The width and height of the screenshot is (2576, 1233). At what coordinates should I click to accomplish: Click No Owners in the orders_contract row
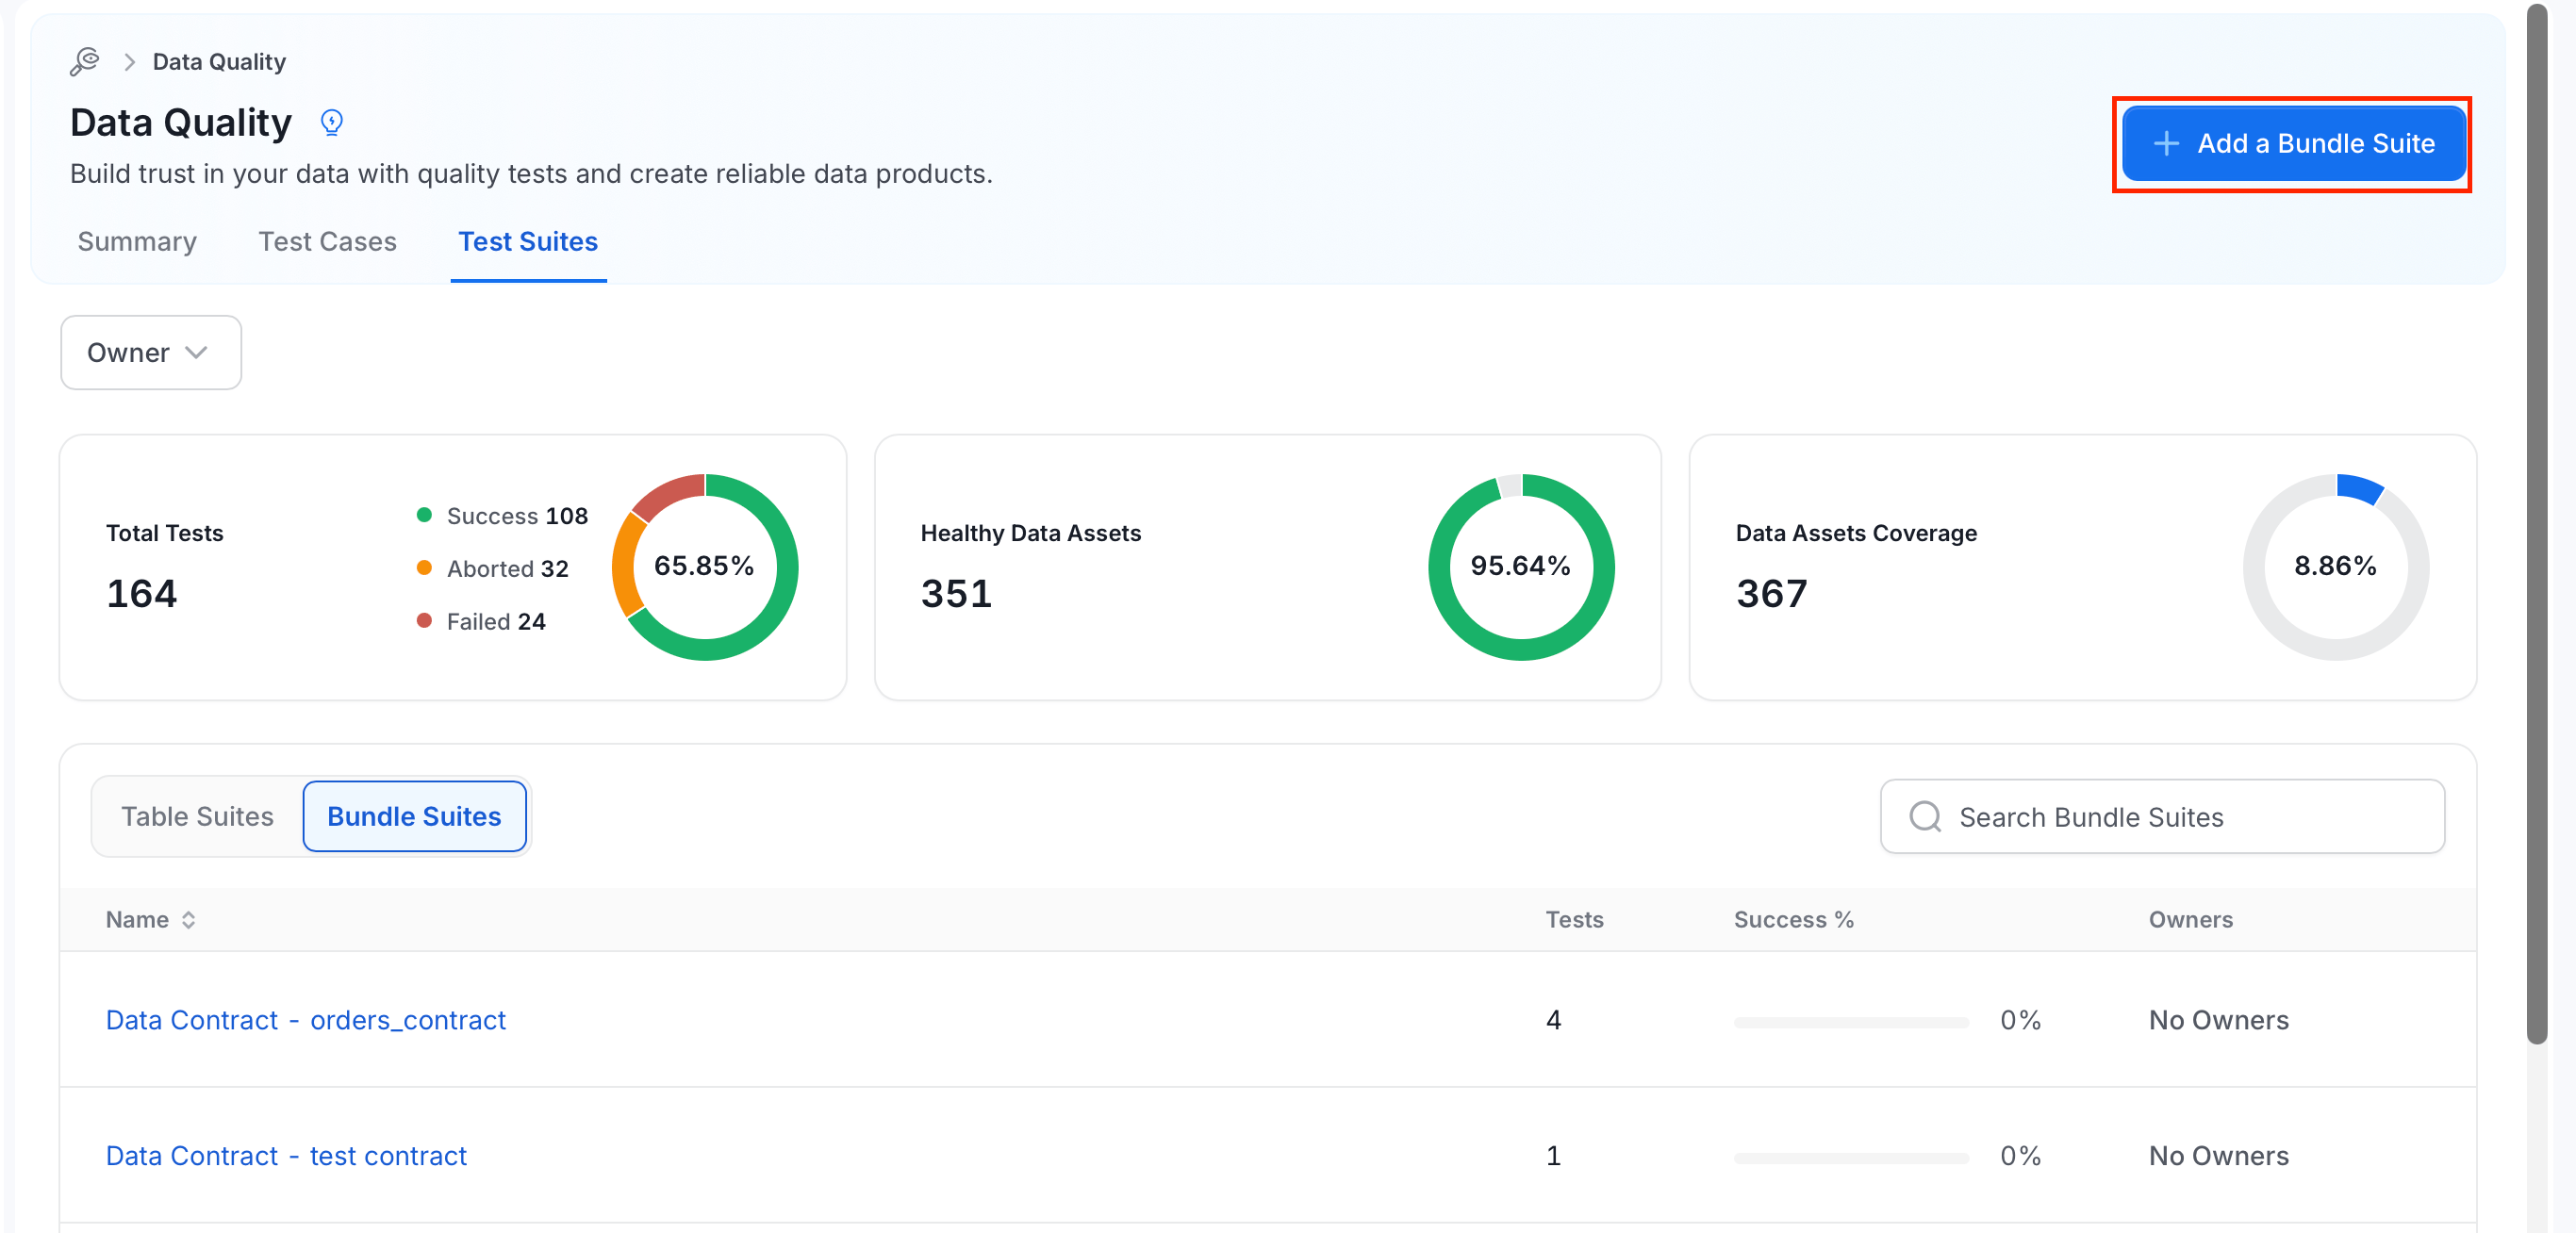click(x=2218, y=1020)
